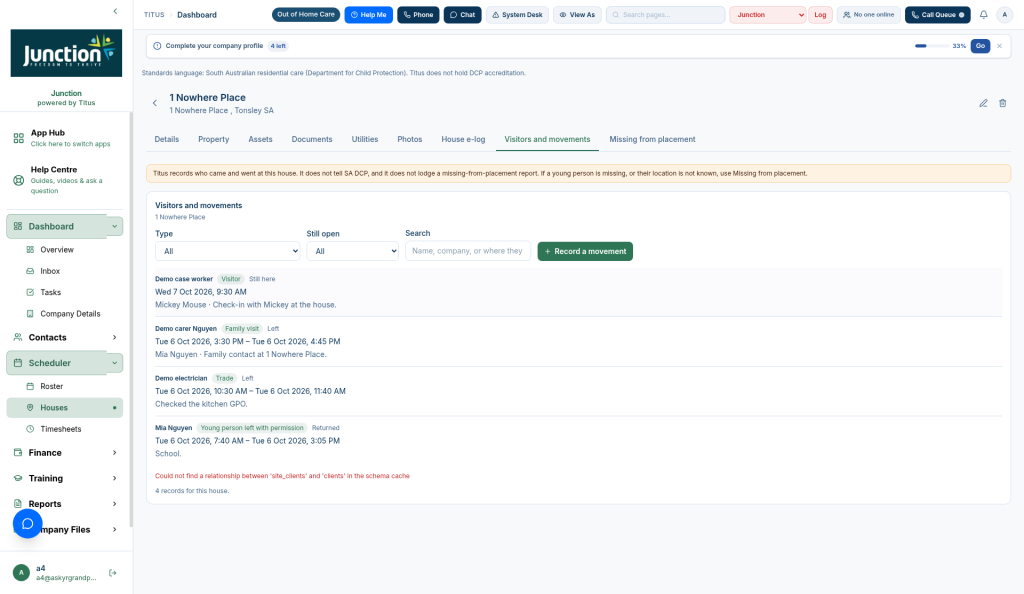Expand the Finance section
This screenshot has width=1024, height=594.
(65, 452)
